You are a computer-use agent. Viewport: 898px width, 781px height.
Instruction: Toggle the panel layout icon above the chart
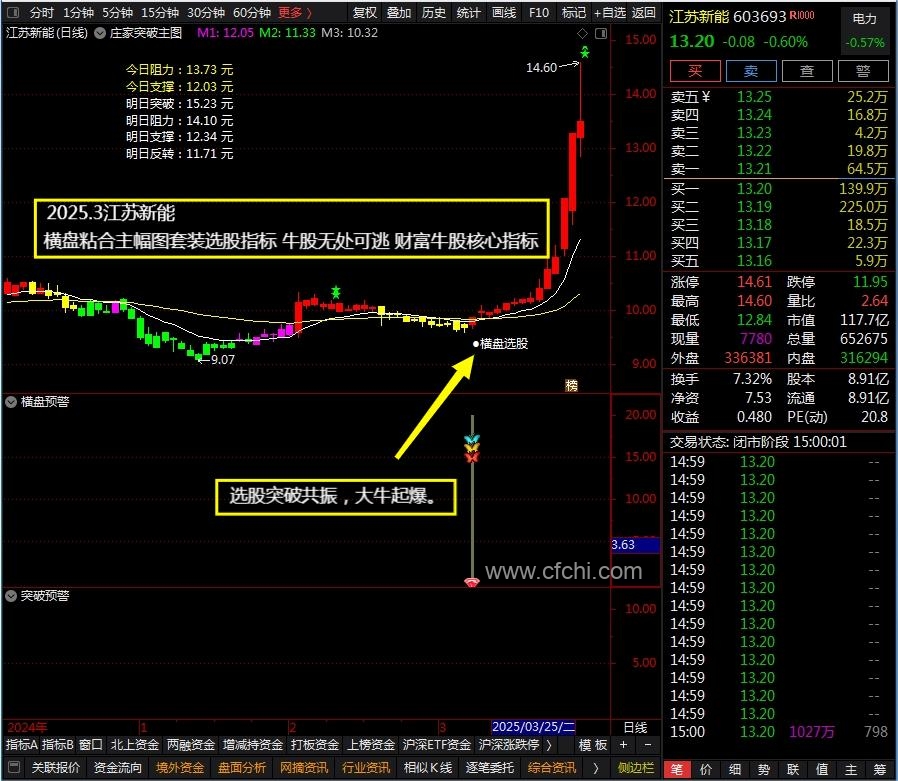point(601,33)
